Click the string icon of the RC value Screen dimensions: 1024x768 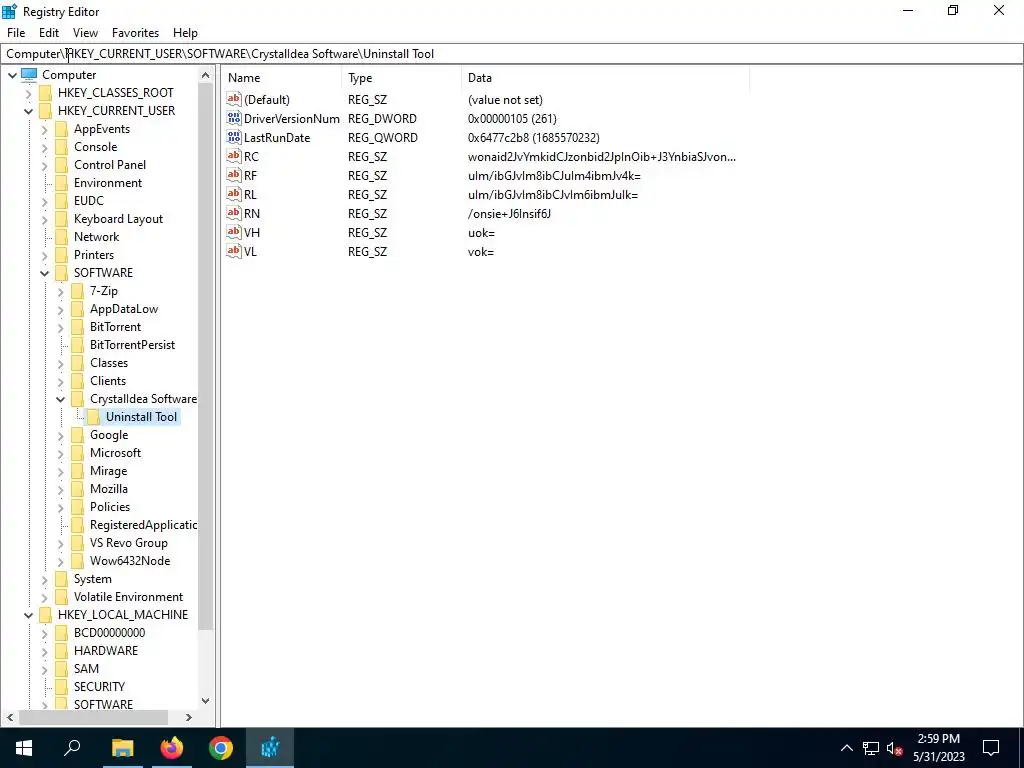234,156
